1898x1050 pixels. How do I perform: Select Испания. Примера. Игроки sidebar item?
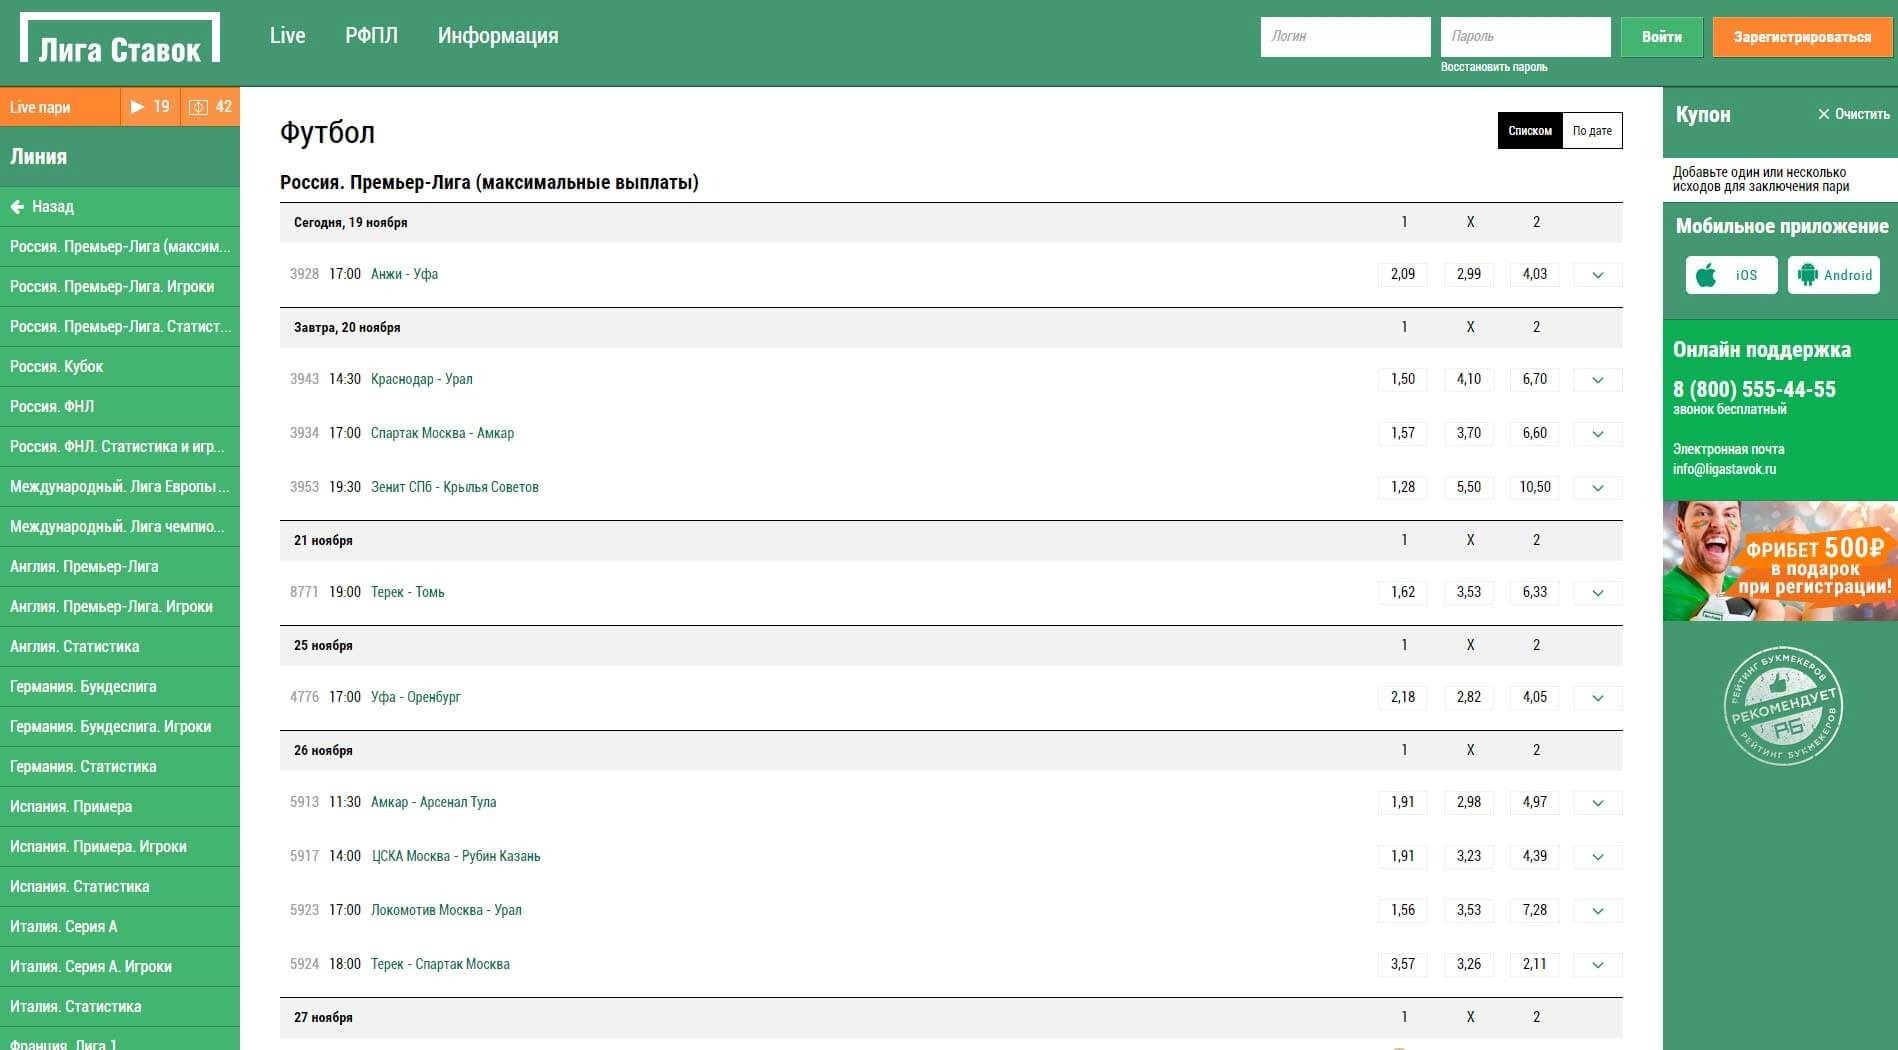(120, 847)
